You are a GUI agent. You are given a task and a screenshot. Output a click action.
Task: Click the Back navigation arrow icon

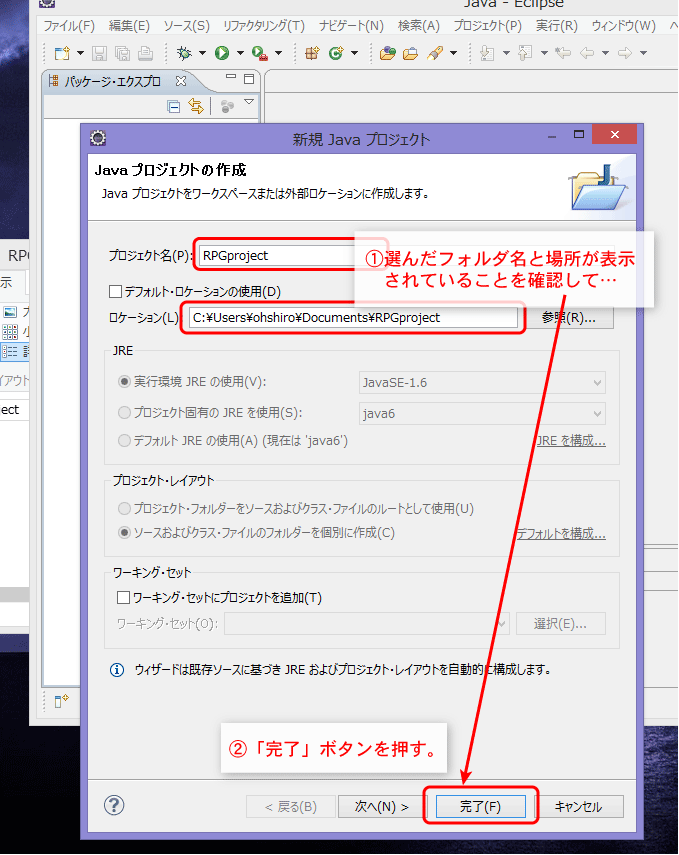(x=587, y=53)
